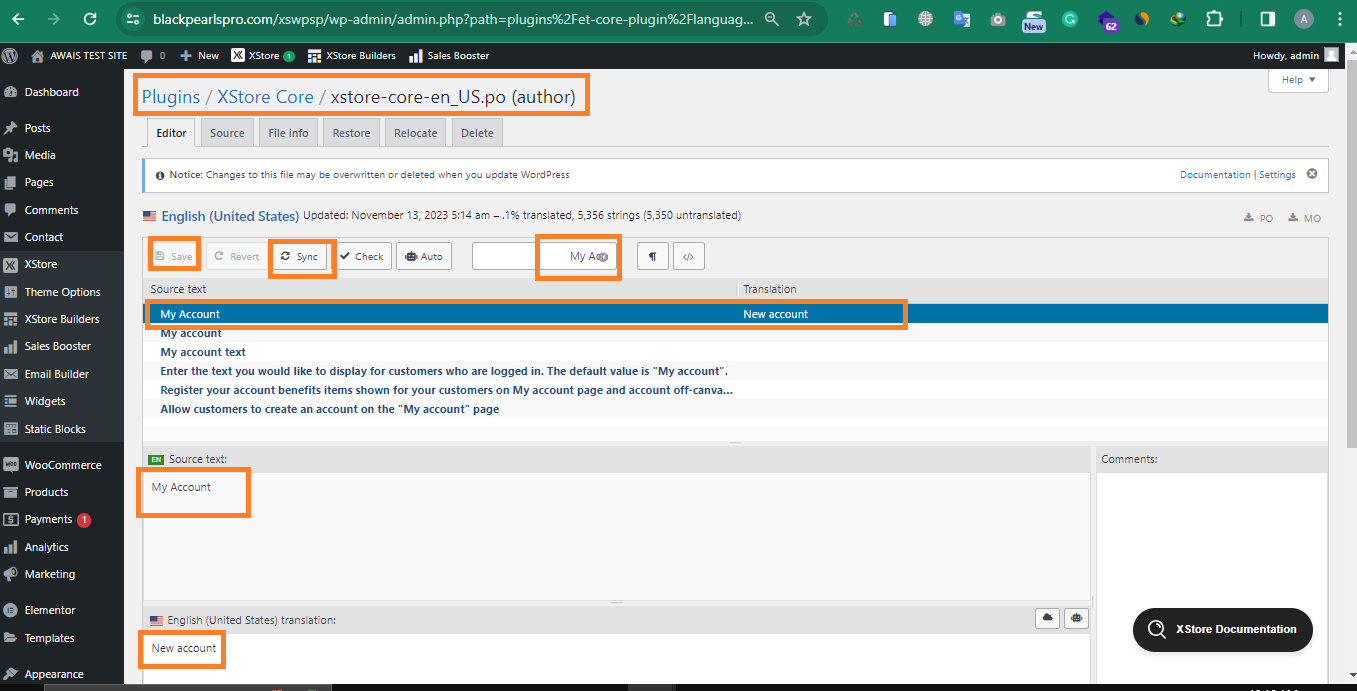Open the Restore tab
The height and width of the screenshot is (691, 1357).
351,133
